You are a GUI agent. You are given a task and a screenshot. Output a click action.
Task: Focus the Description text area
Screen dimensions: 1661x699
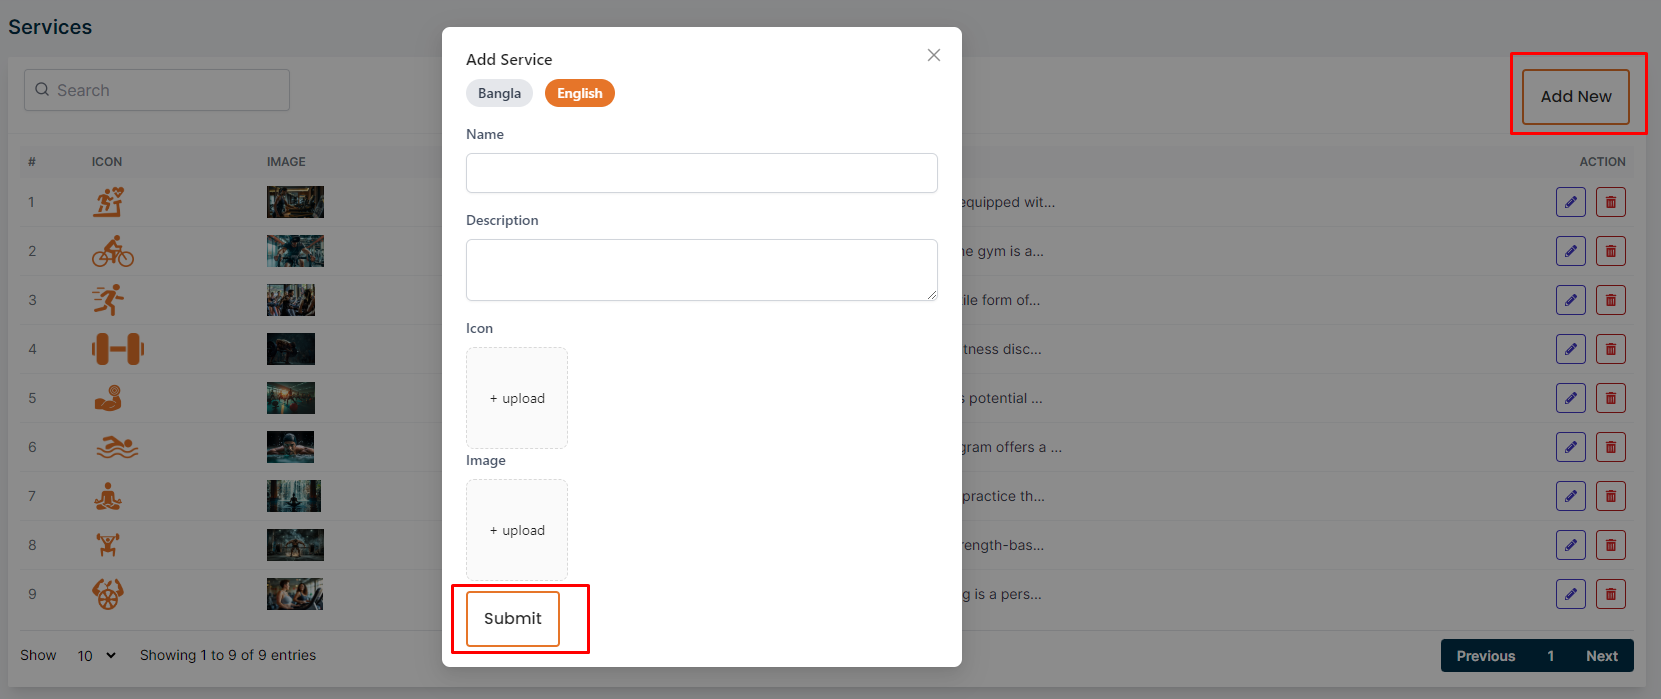(701, 270)
